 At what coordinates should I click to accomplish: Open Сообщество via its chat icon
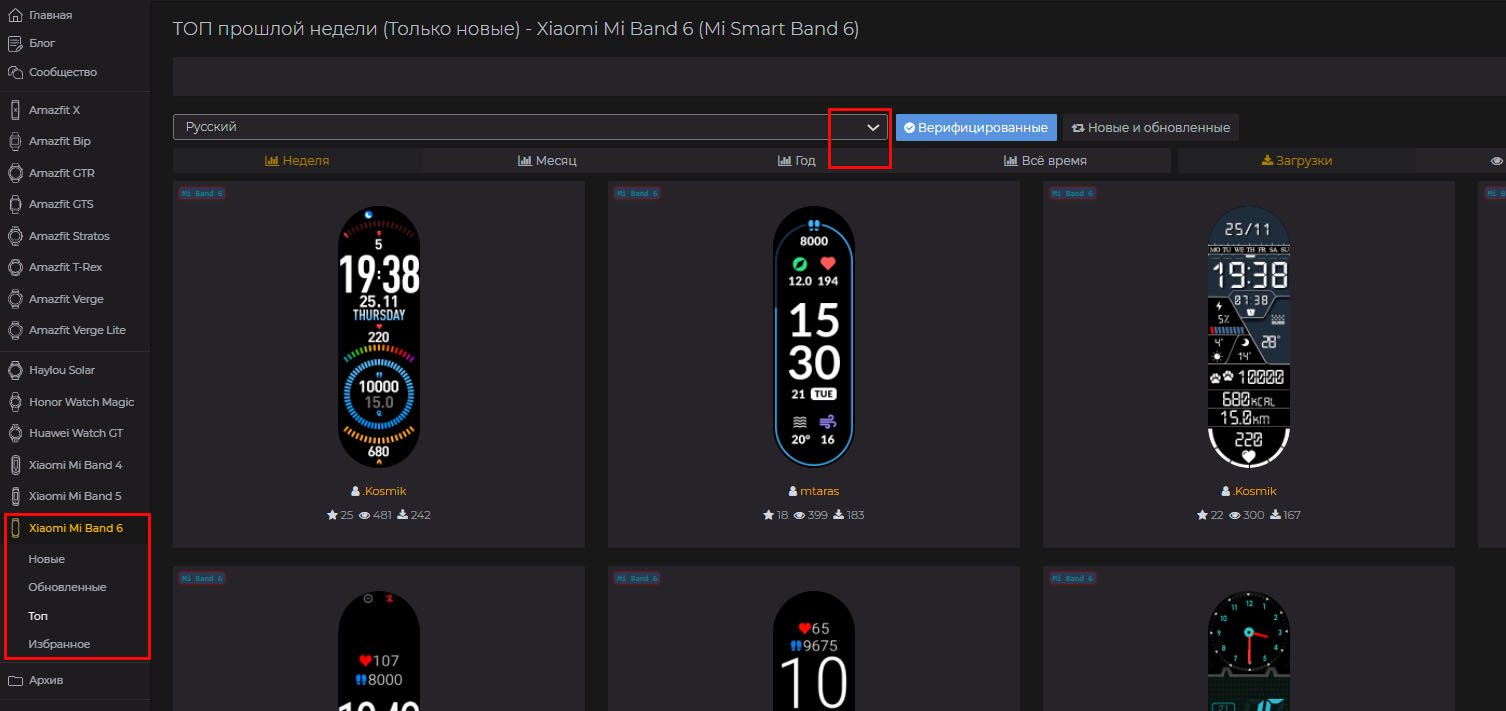(x=15, y=73)
